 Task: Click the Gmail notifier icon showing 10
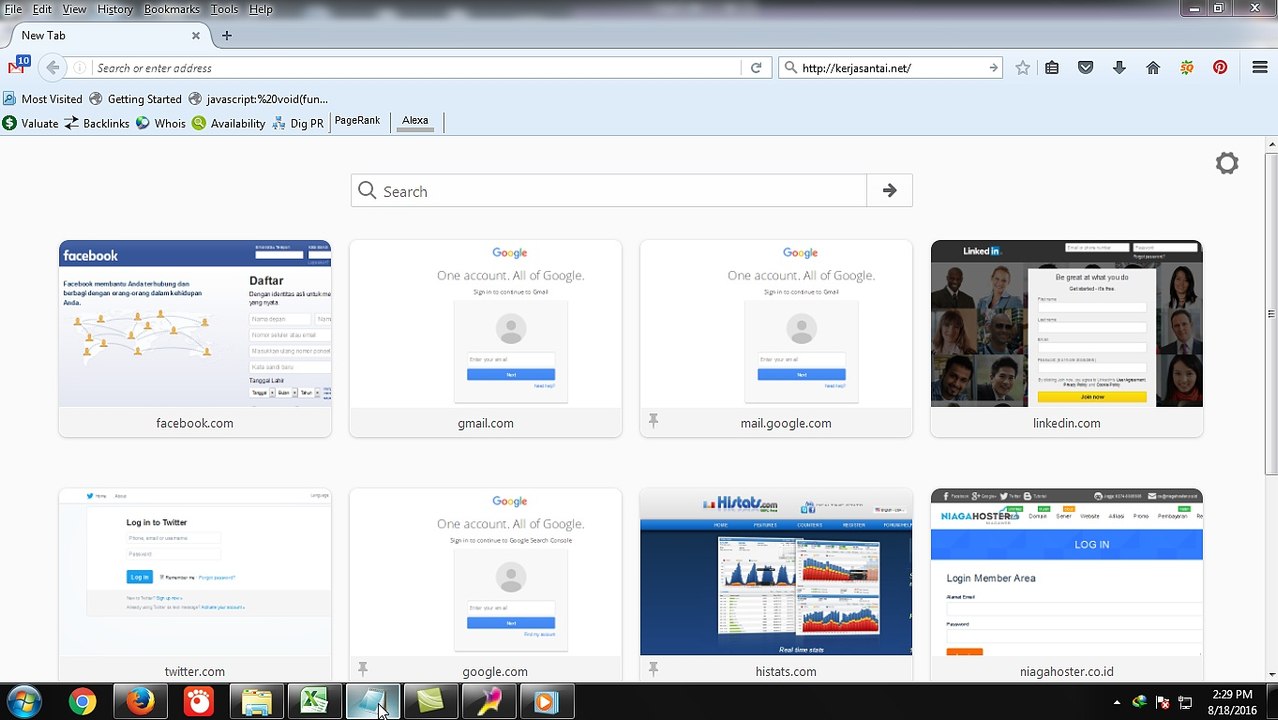tap(17, 66)
